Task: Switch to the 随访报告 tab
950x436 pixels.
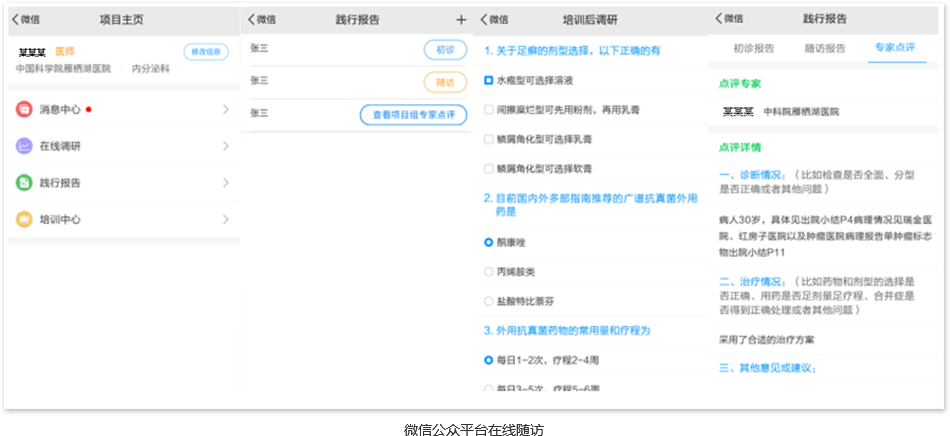Action: tap(825, 48)
